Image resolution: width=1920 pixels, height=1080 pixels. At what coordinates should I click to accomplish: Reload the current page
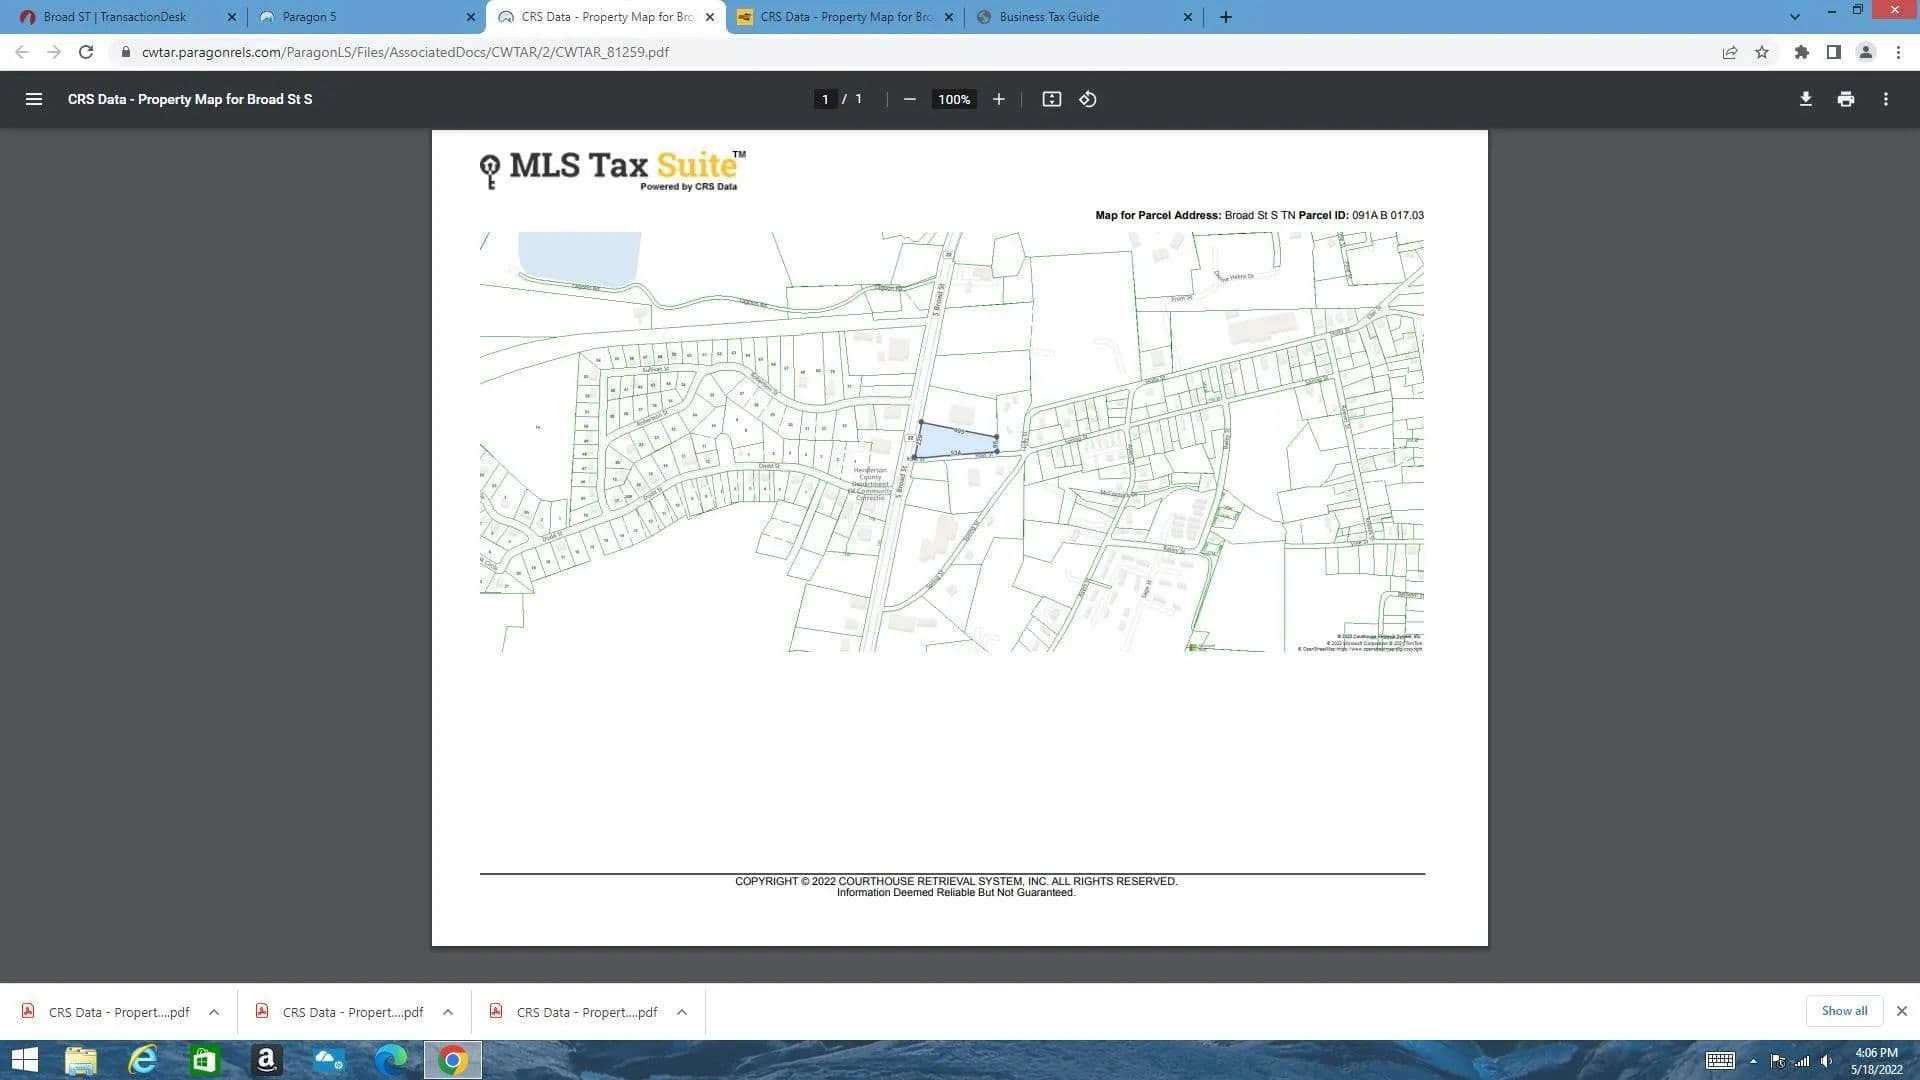click(x=86, y=52)
